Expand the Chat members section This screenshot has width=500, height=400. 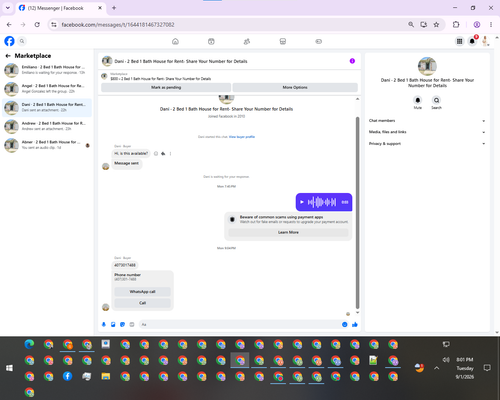[x=427, y=121]
